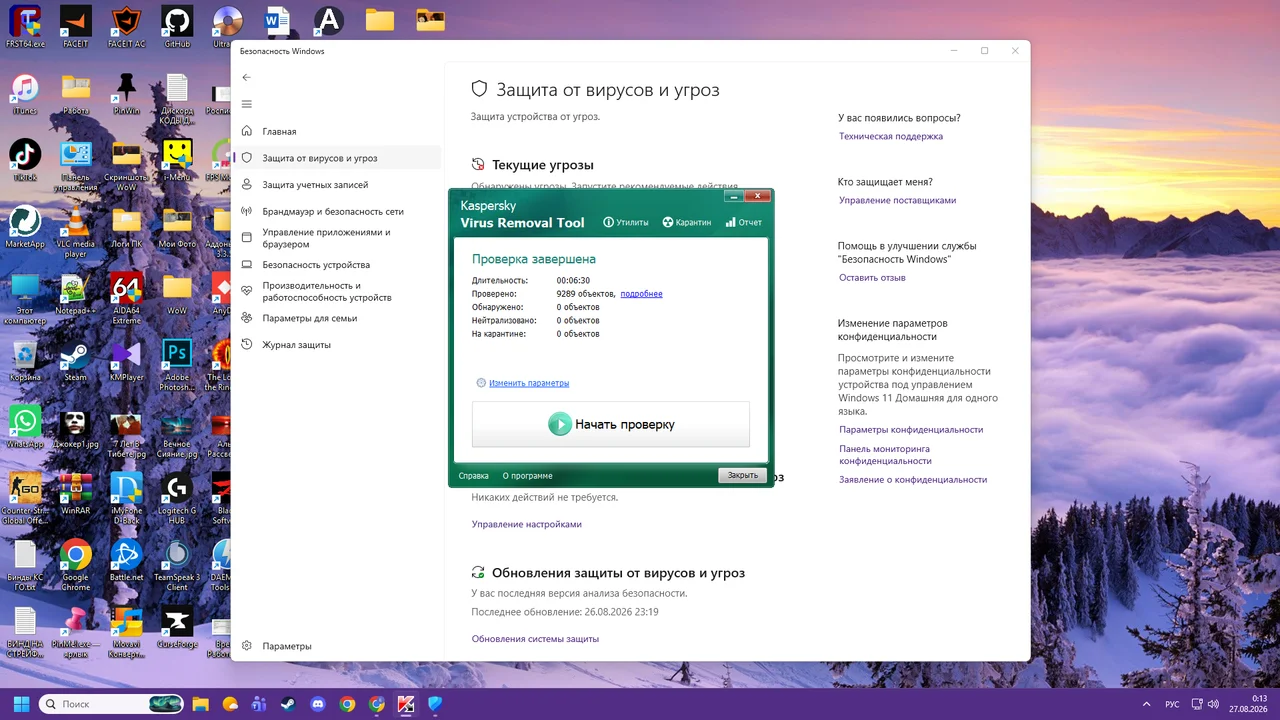Switch to Kaspersky icon on the taskbar
This screenshot has height=720, width=1280.
[x=406, y=704]
